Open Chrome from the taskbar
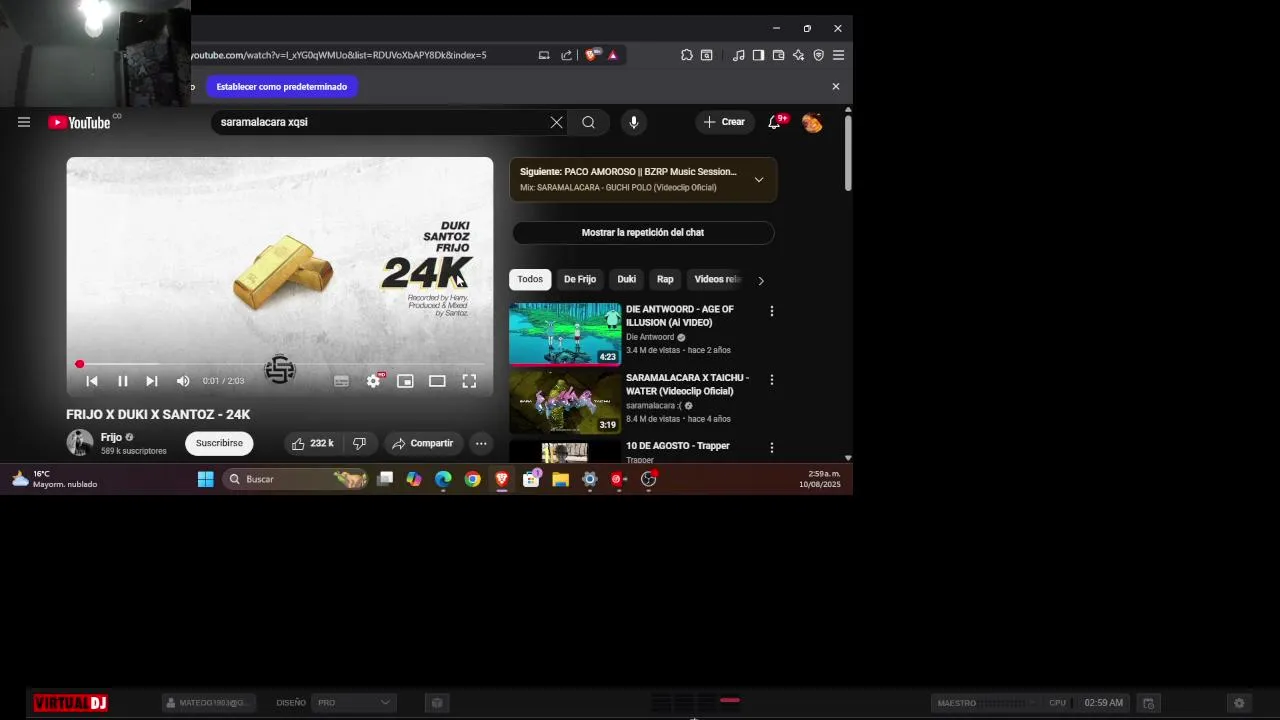This screenshot has width=1280, height=720. [x=472, y=479]
